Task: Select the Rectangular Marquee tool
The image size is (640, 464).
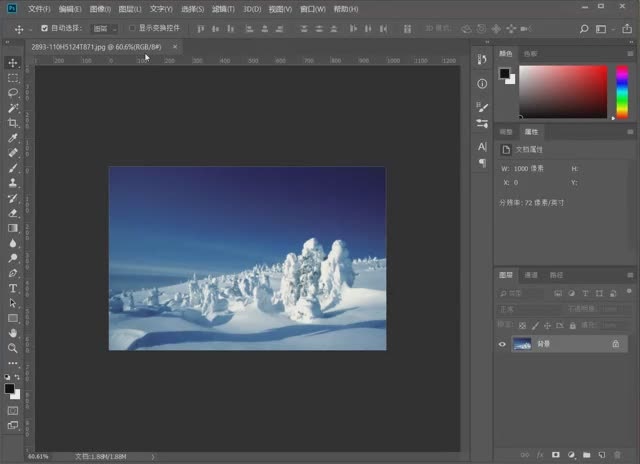Action: 13,78
